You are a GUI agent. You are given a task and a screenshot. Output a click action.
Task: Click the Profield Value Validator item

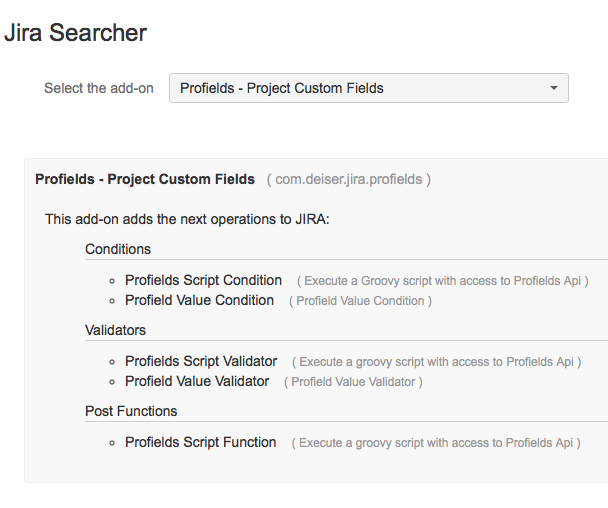197,381
